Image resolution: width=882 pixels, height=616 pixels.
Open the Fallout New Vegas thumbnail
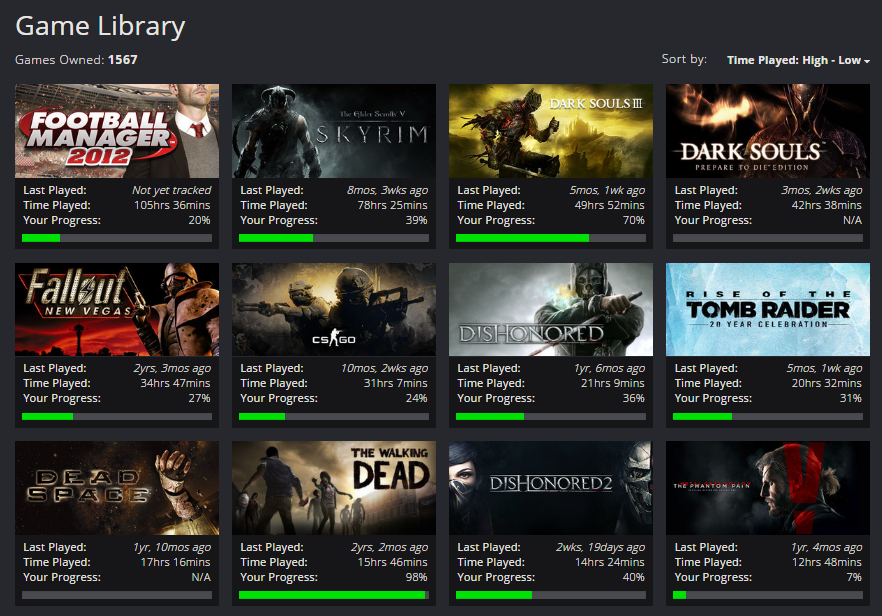117,309
